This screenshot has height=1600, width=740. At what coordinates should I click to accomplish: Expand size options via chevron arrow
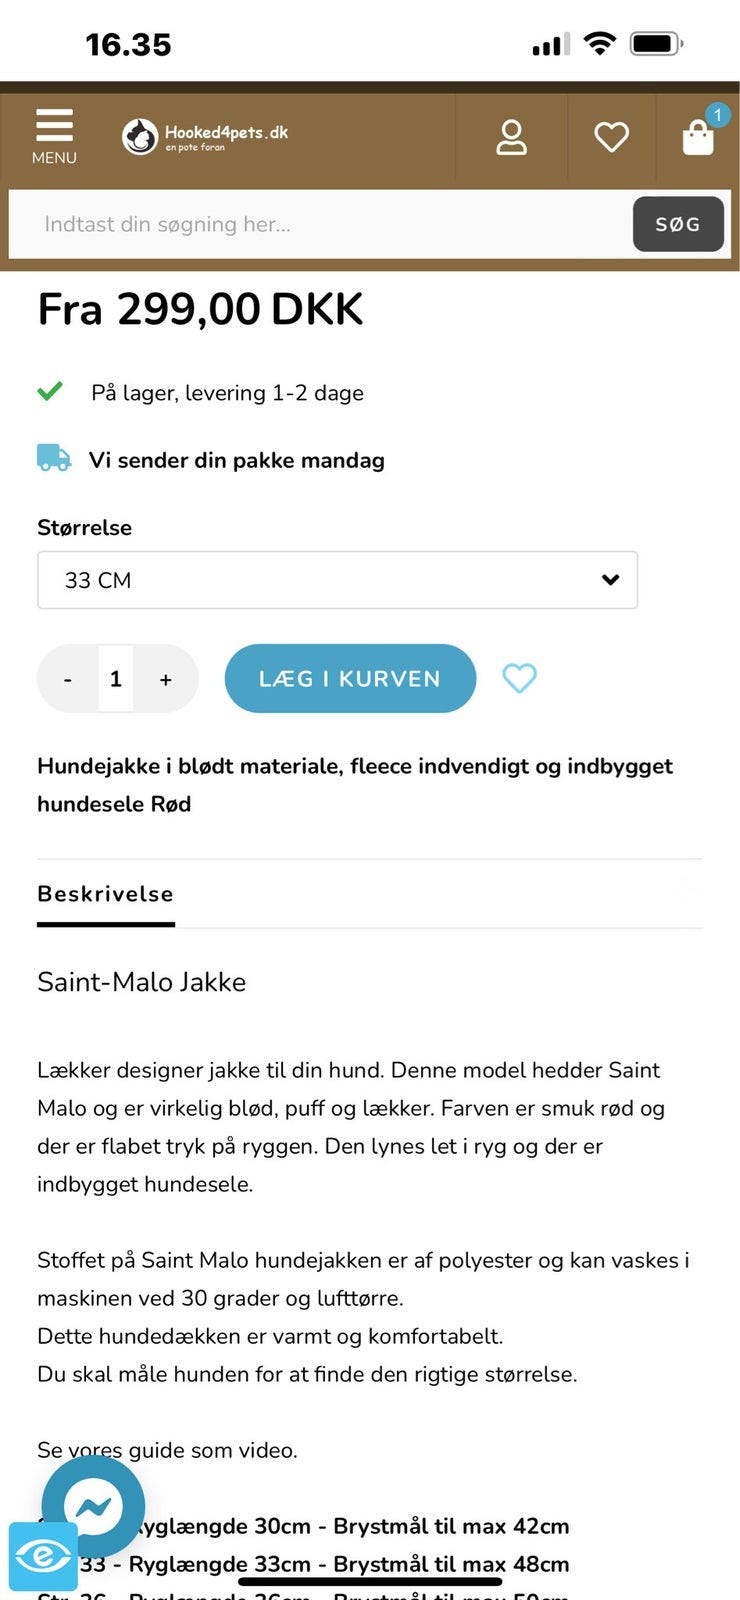coord(610,580)
